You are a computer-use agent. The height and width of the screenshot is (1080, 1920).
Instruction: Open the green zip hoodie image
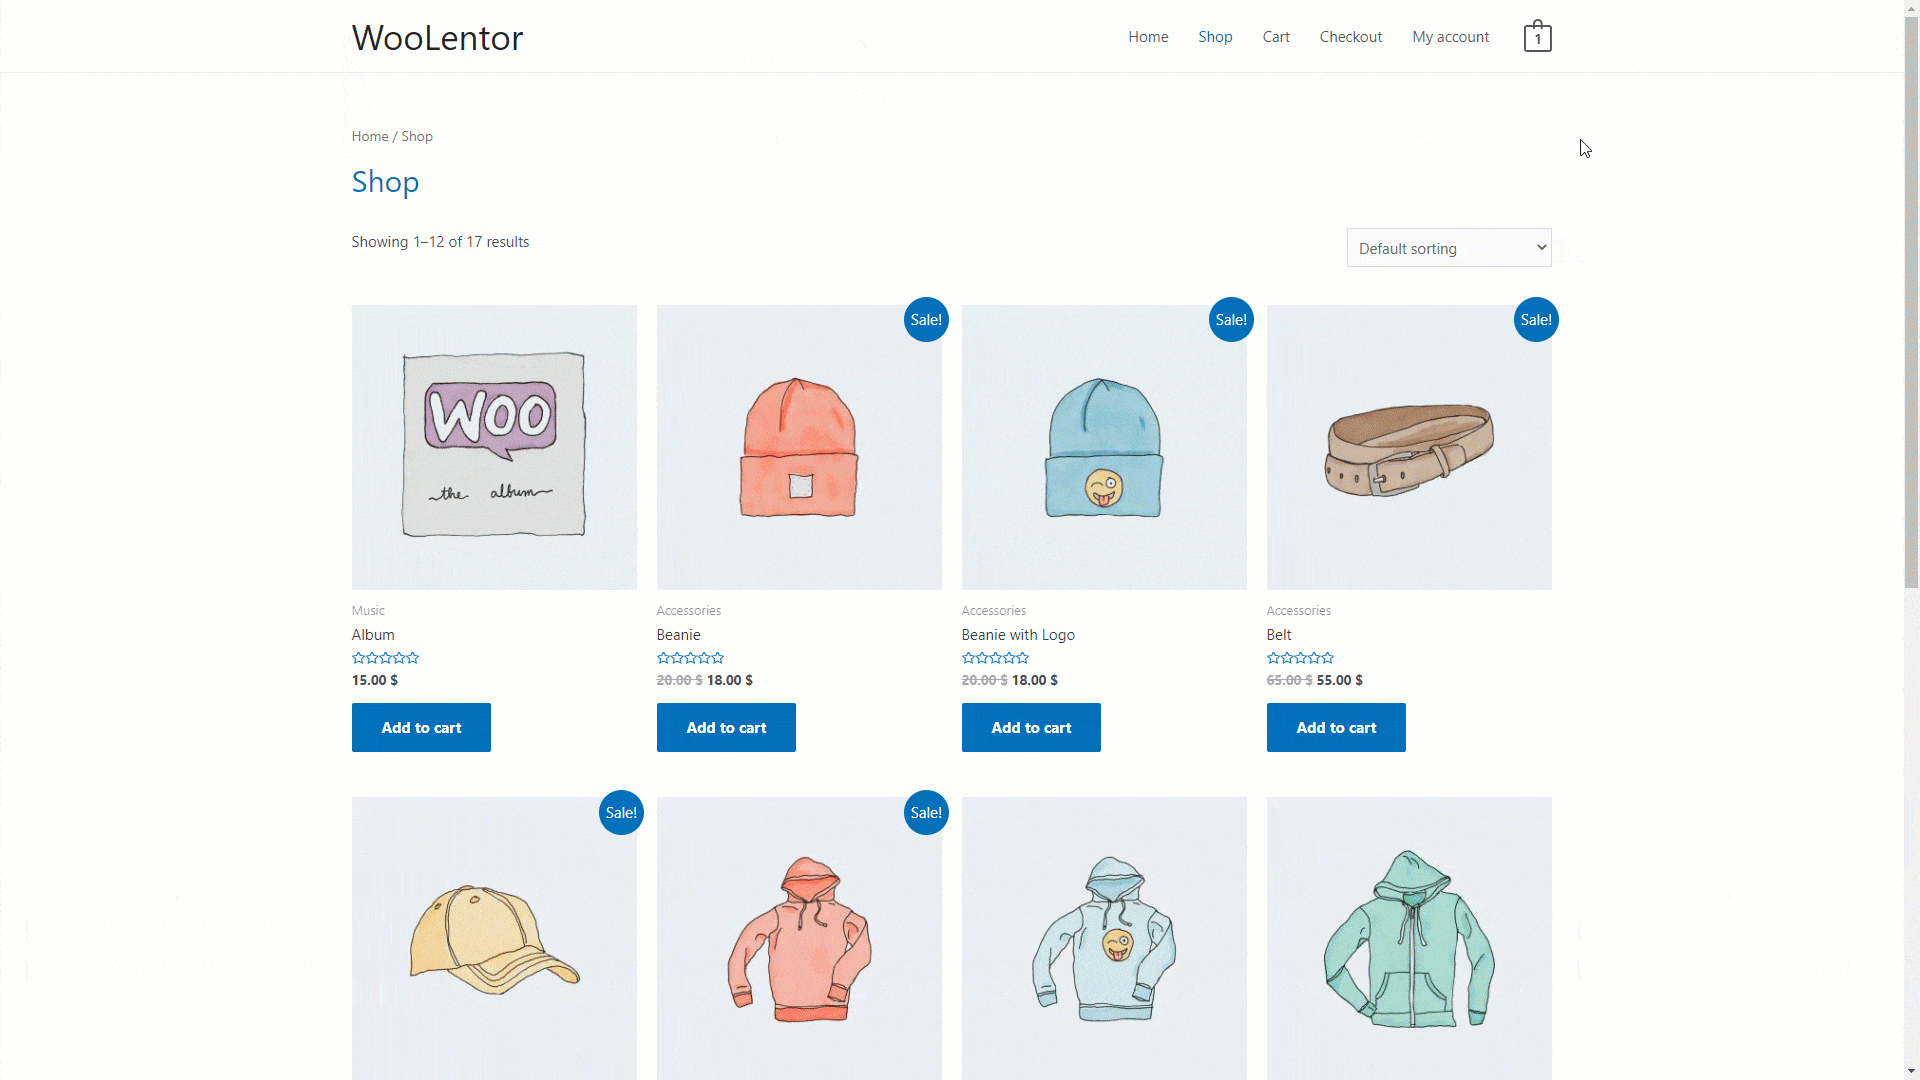pos(1409,938)
